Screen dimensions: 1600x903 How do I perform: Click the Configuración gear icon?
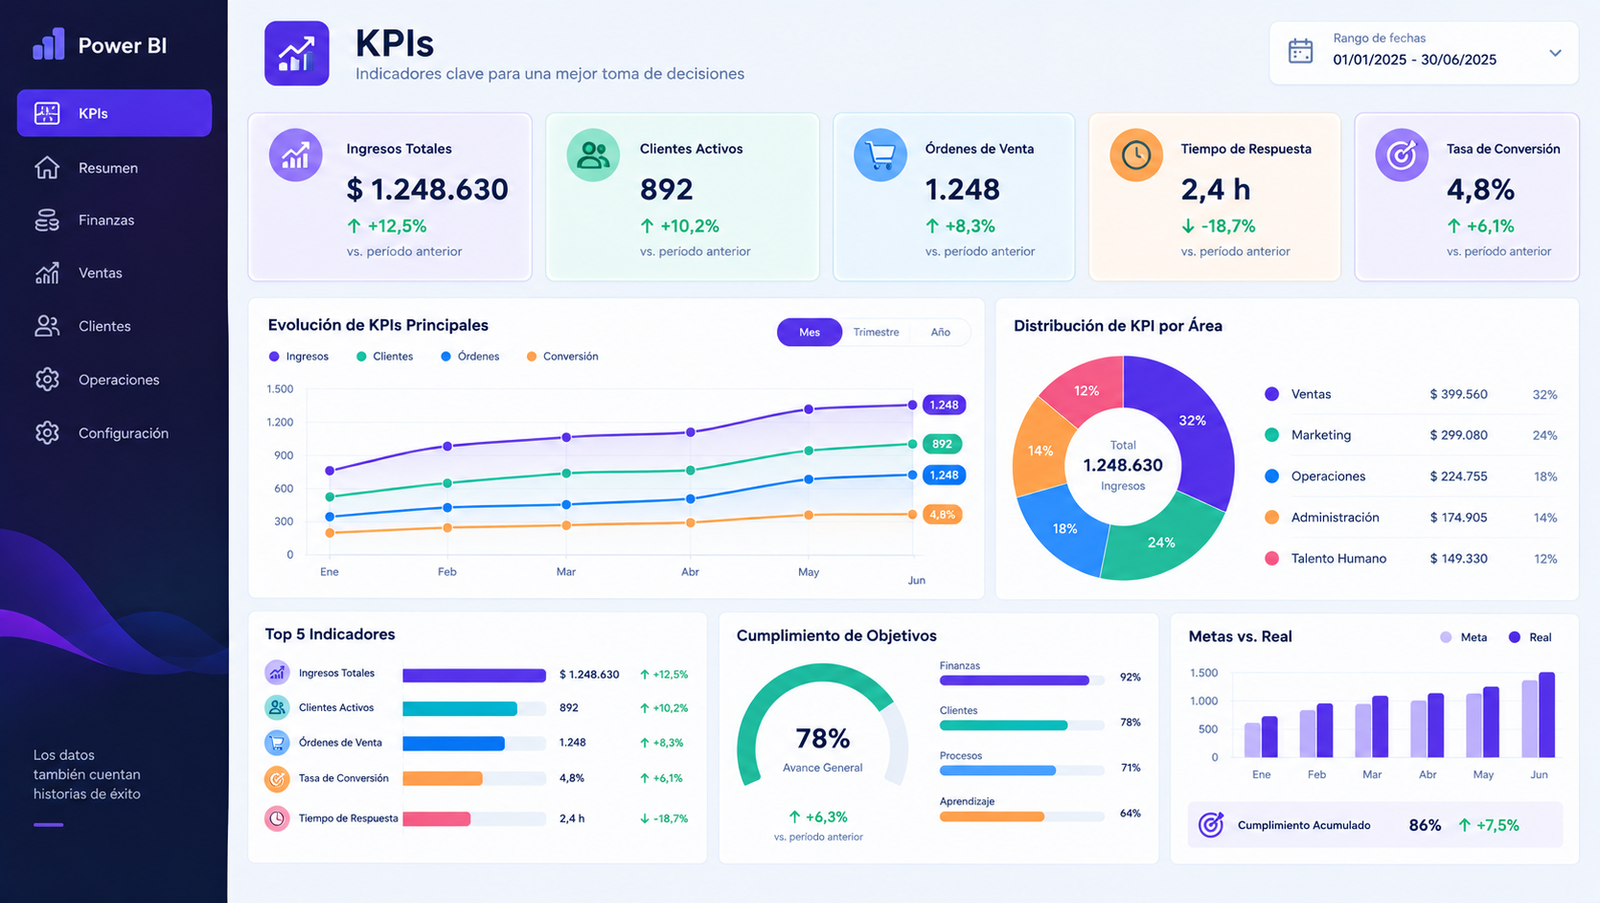coord(47,432)
